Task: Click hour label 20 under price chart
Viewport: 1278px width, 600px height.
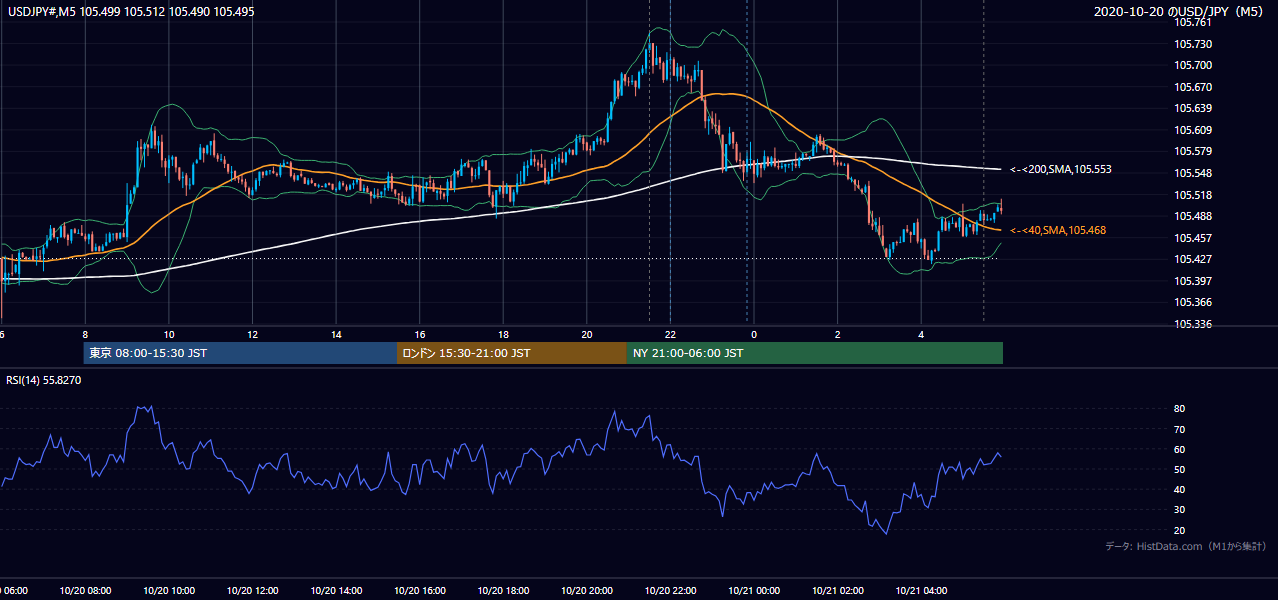Action: click(x=587, y=334)
